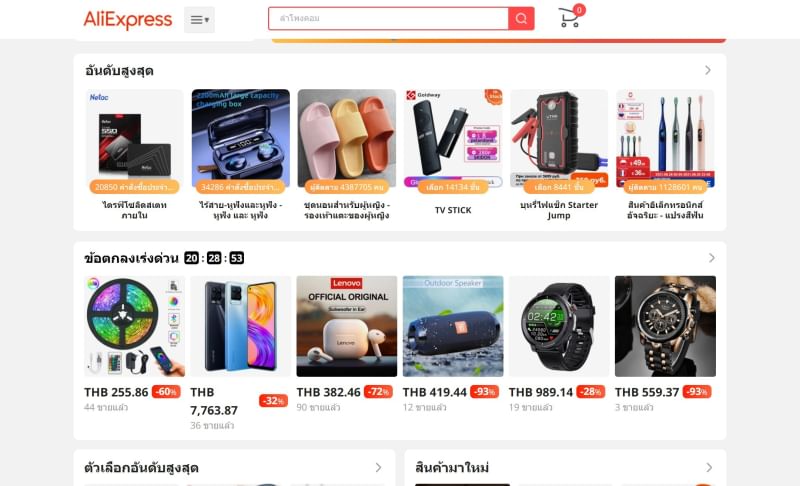Expand the อันดับสูงสุด section arrow
This screenshot has width=800, height=486.
coord(708,70)
